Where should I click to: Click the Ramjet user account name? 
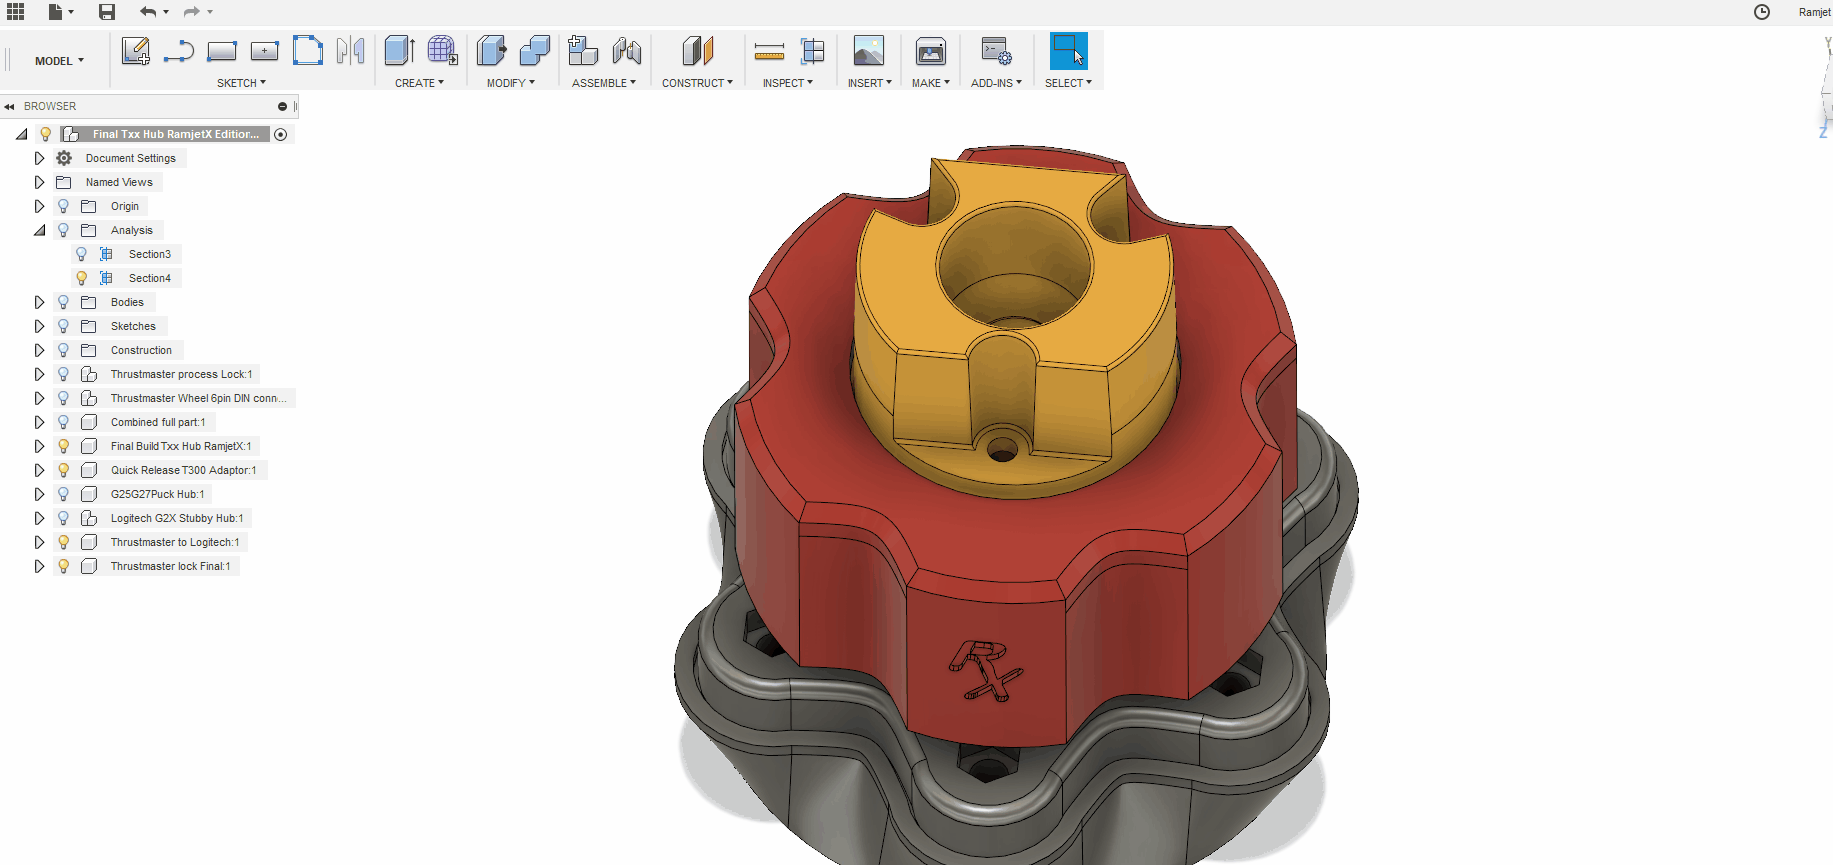[x=1814, y=12]
